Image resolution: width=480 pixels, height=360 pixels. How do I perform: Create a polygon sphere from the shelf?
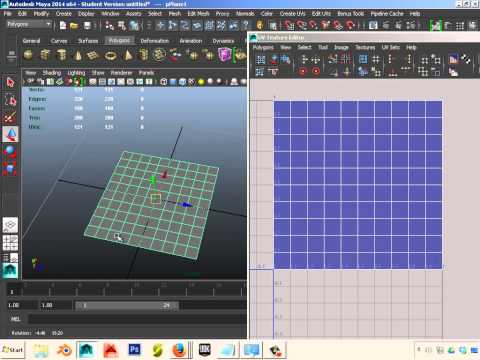click(28, 54)
